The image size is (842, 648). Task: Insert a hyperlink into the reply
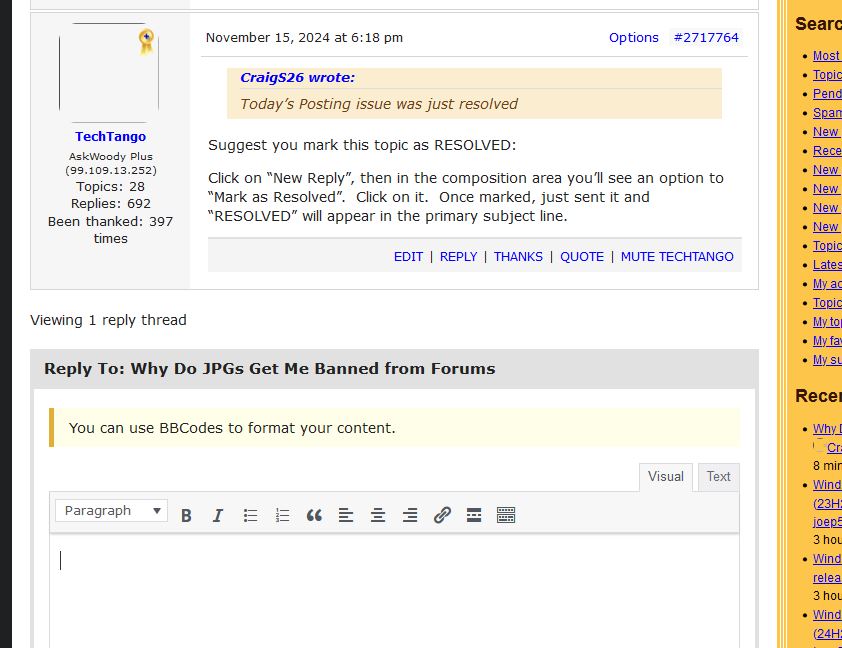442,515
